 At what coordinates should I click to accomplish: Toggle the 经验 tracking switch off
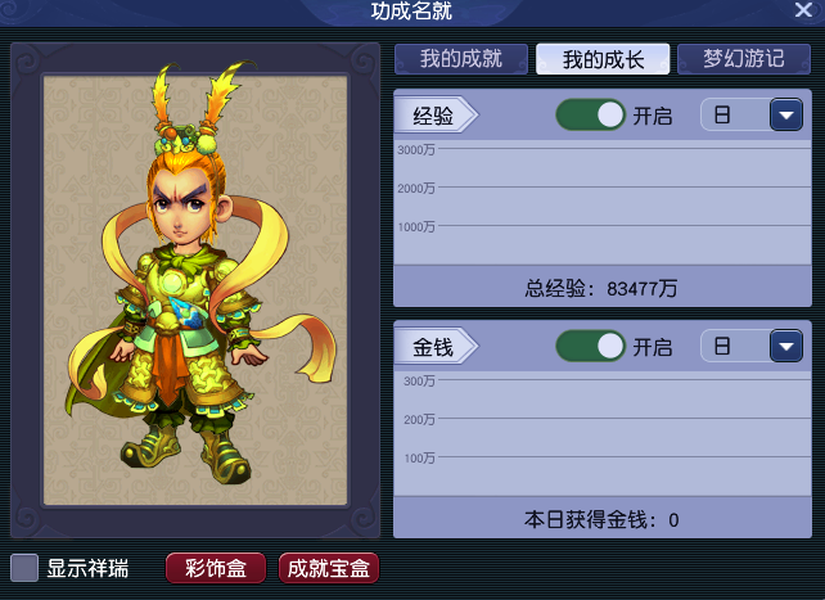pyautogui.click(x=590, y=115)
